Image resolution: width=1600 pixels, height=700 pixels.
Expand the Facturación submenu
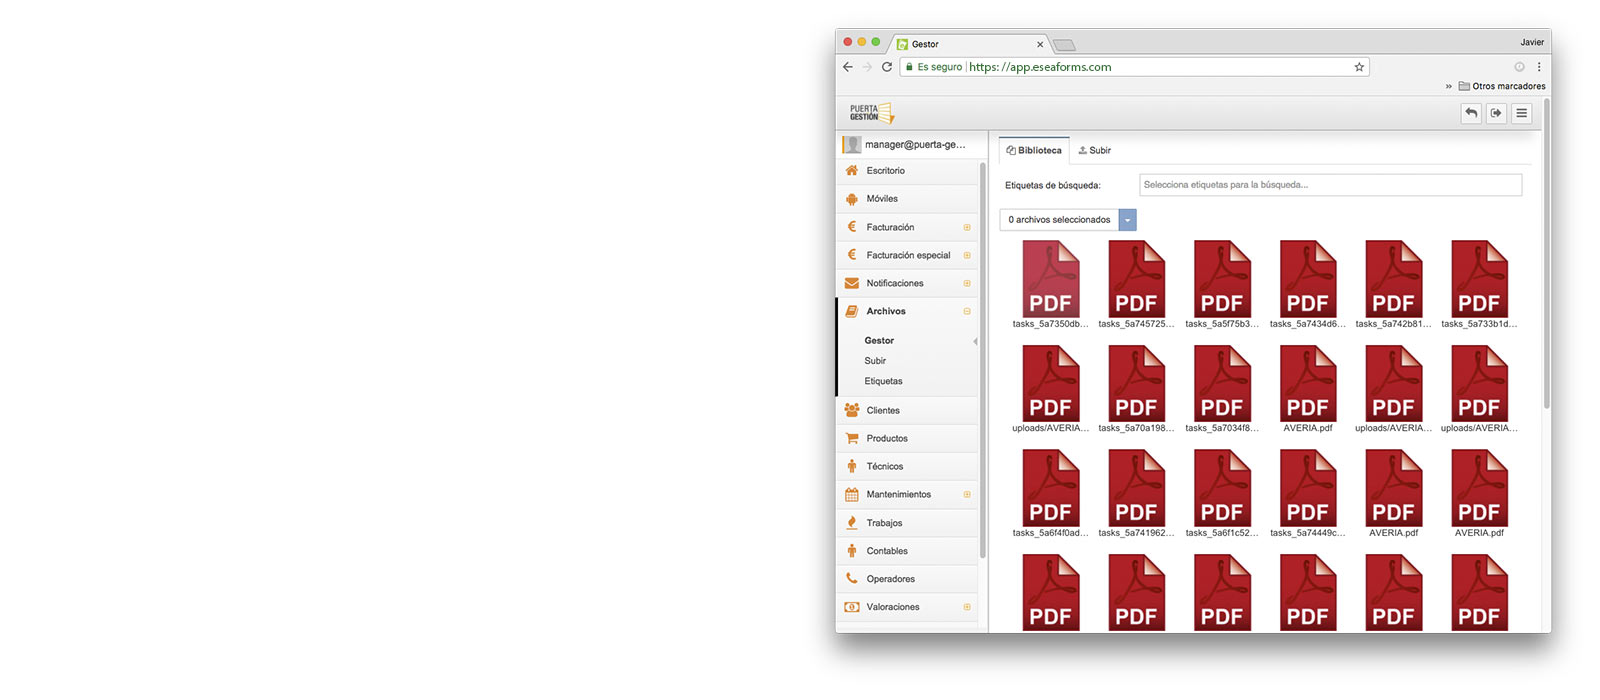pos(967,227)
